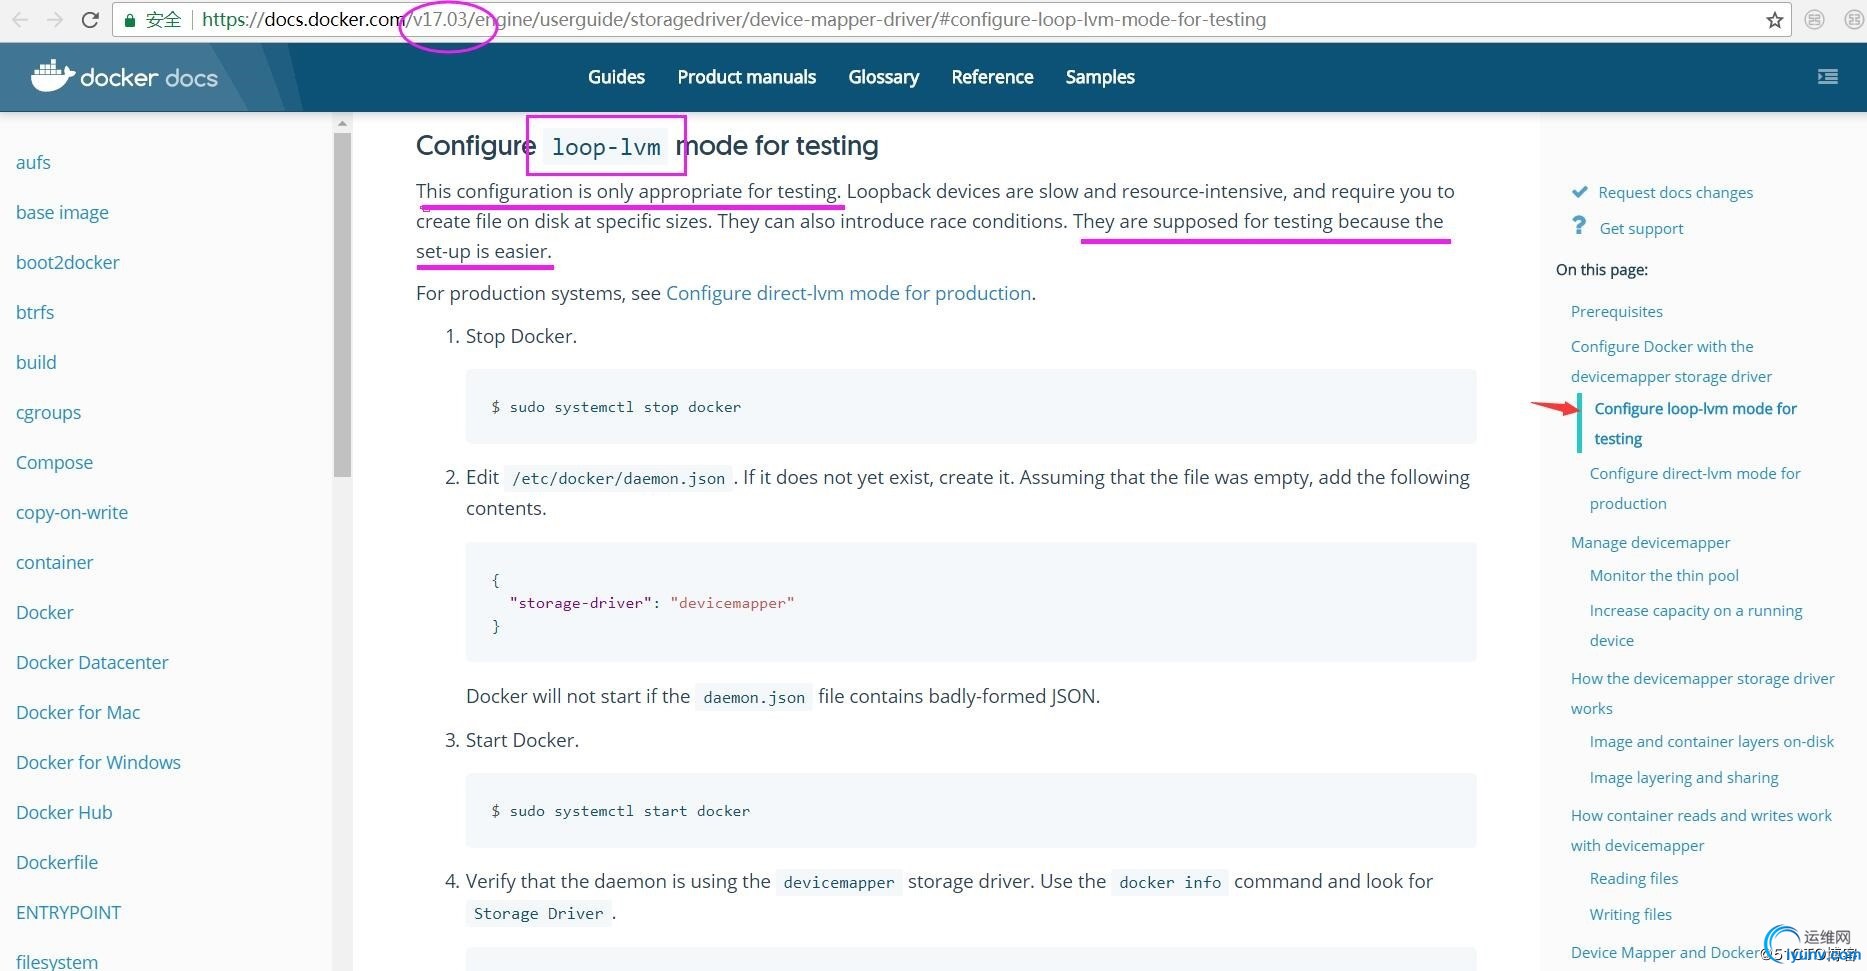1867x971 pixels.
Task: Jump to Configure Docker with the devicemapper storage driver
Action: (x=1671, y=361)
